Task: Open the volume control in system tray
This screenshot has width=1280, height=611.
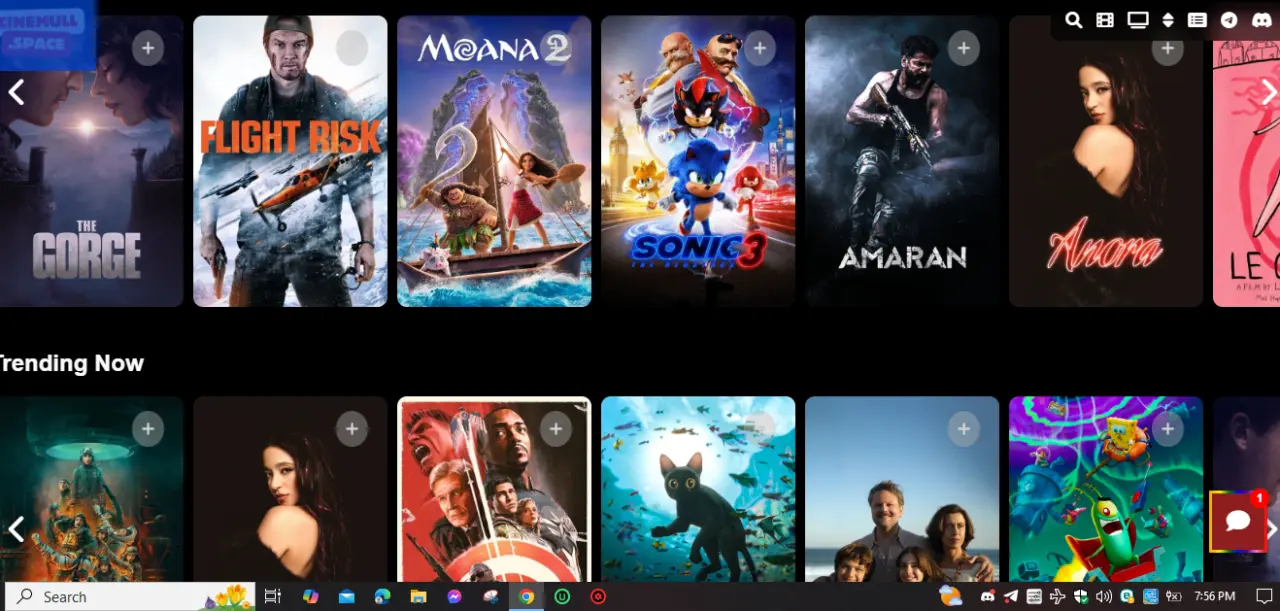Action: click(1104, 597)
